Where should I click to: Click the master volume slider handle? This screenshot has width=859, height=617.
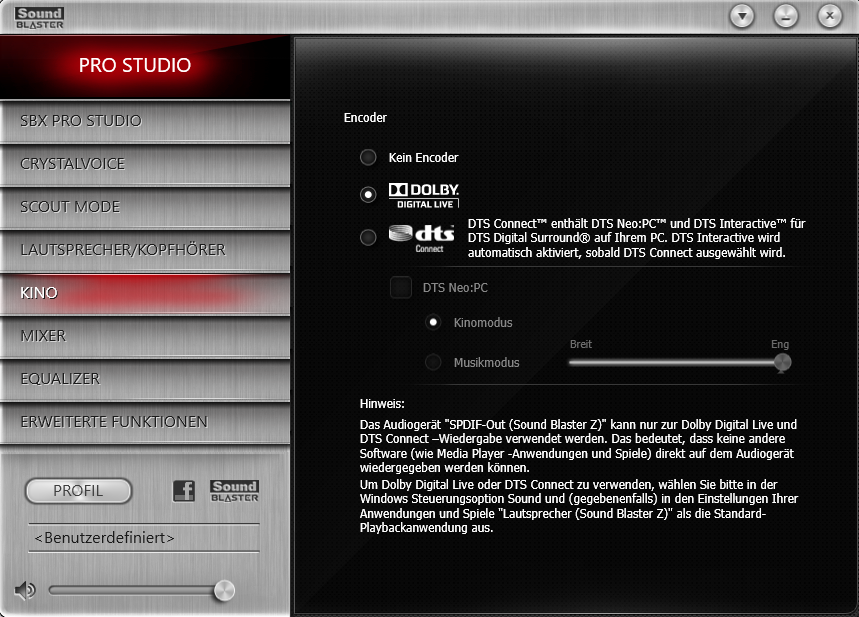coord(225,591)
